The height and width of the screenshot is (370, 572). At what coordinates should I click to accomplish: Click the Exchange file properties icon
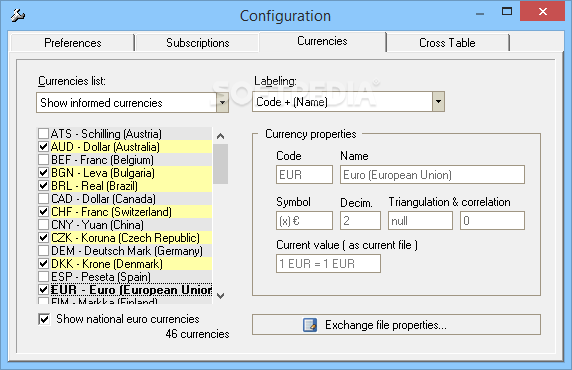click(310, 325)
